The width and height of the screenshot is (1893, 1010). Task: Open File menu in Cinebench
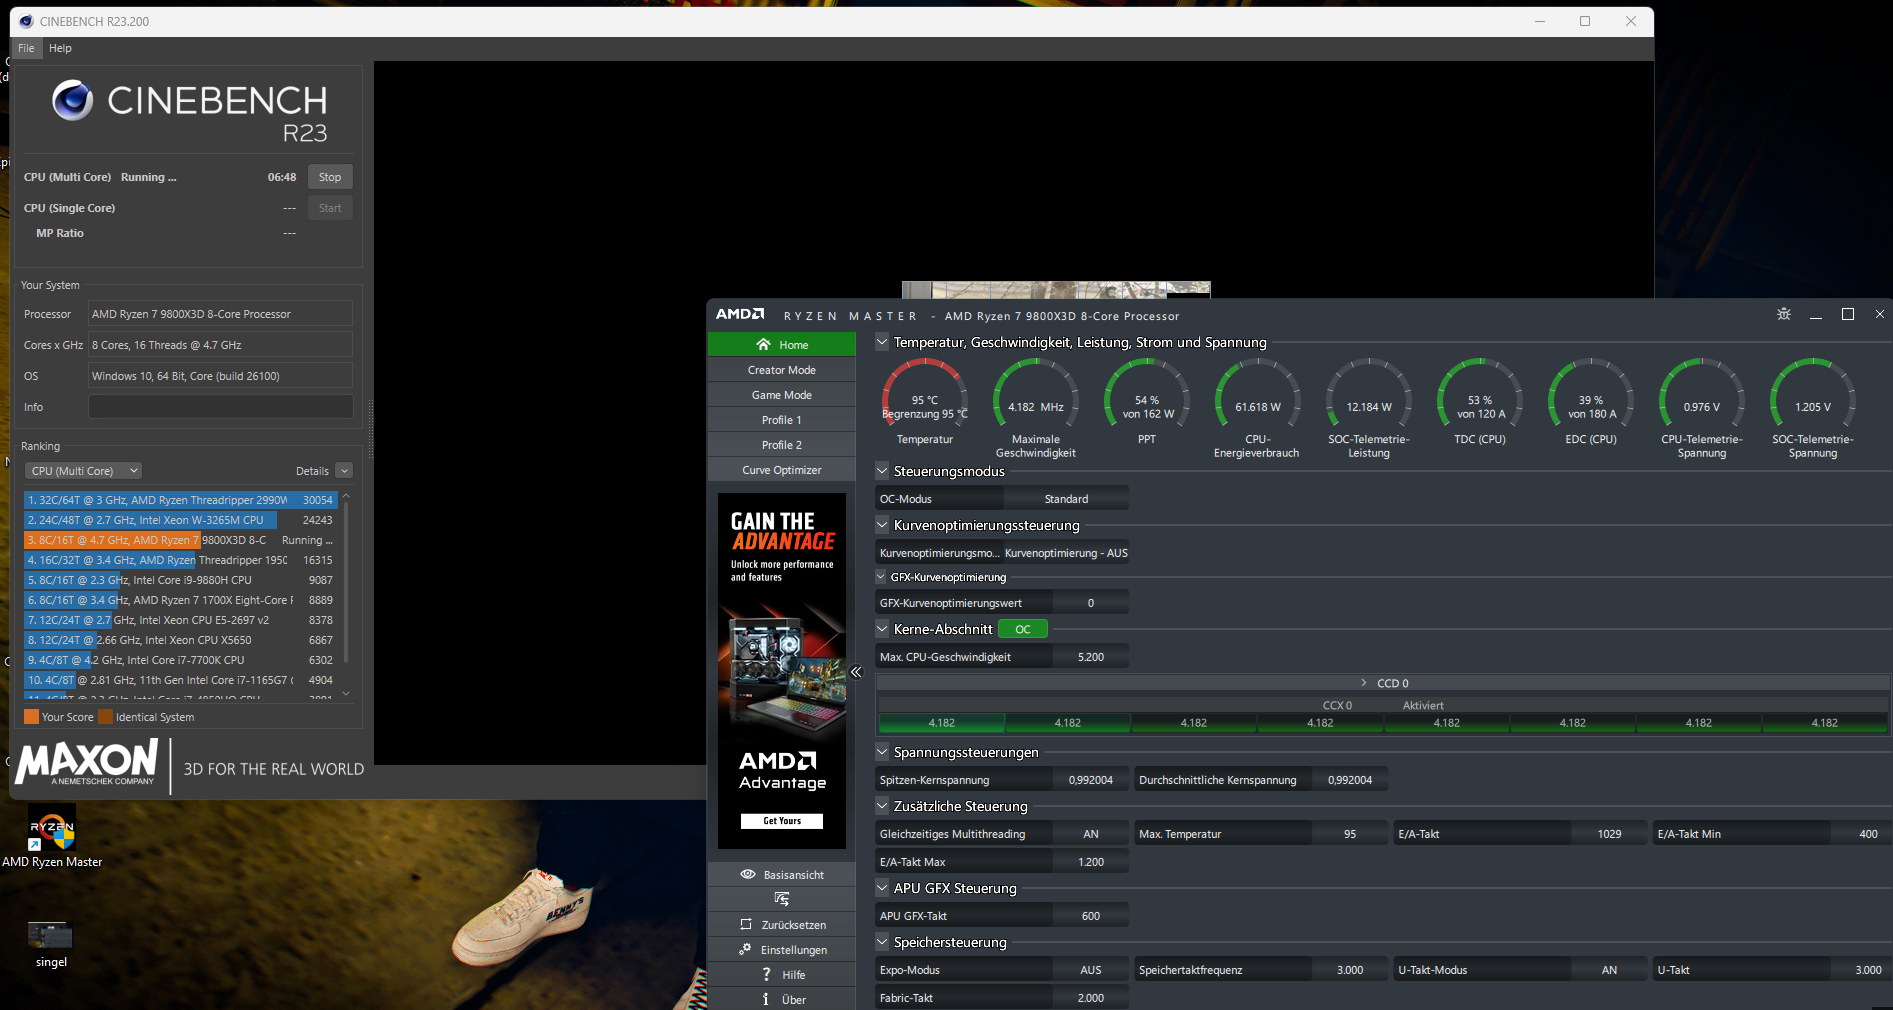(26, 48)
